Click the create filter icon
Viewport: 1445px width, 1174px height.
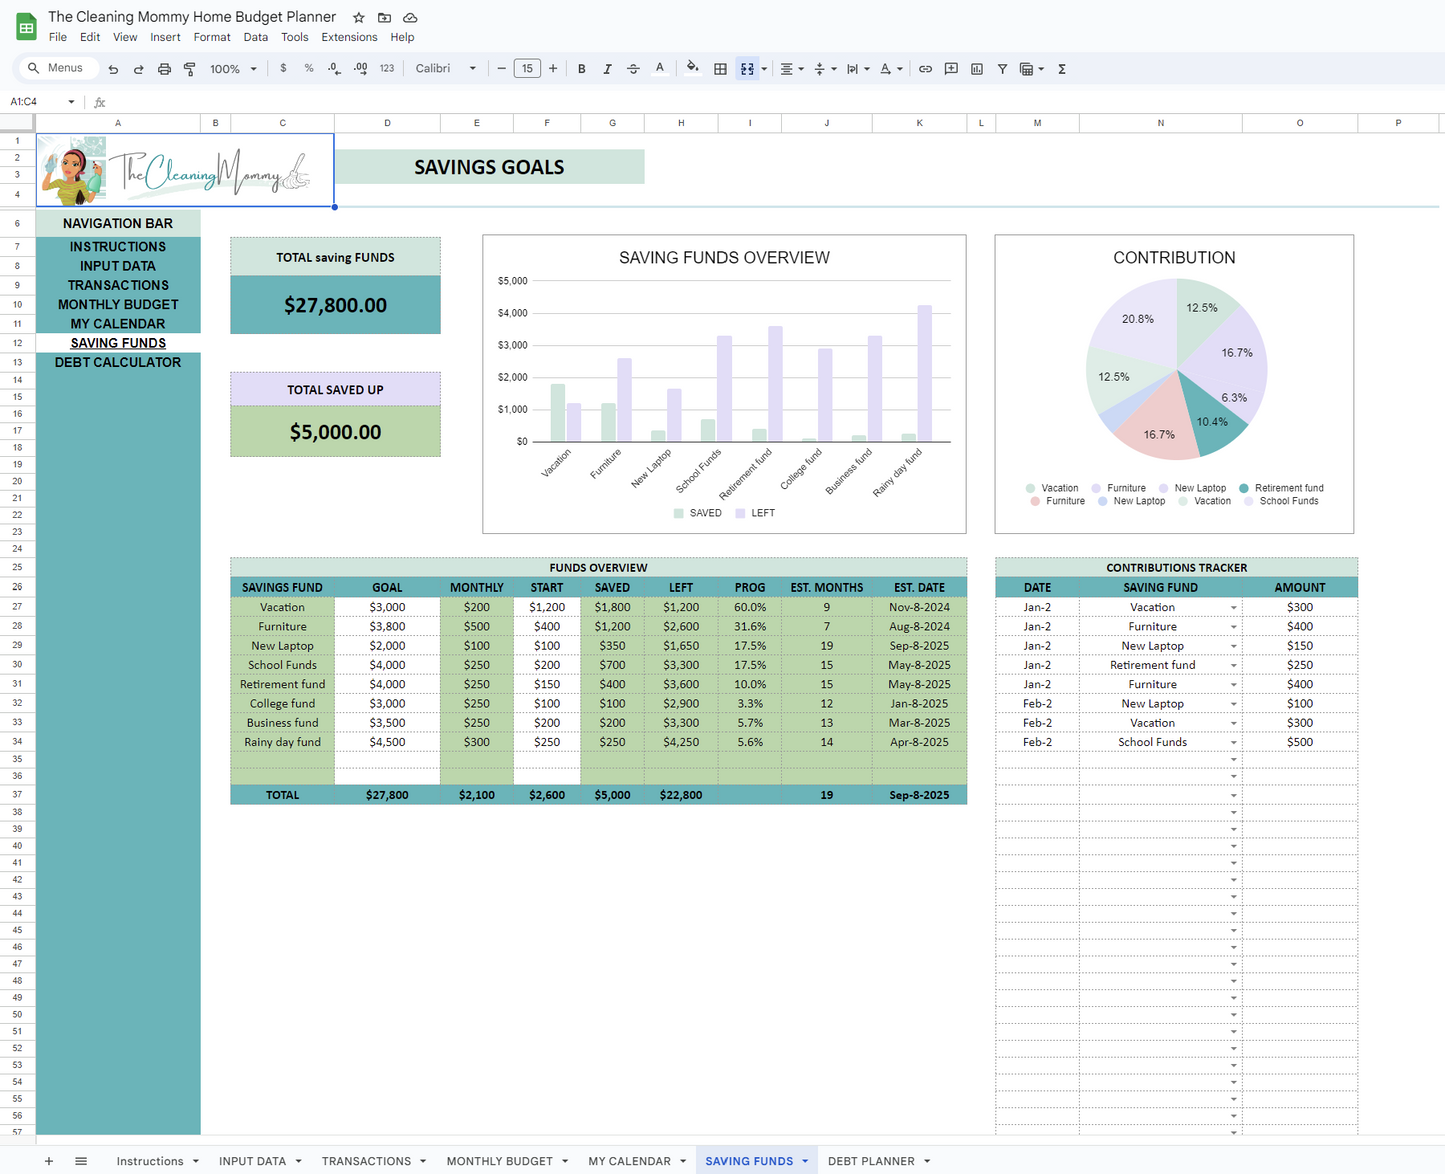tap(1002, 69)
